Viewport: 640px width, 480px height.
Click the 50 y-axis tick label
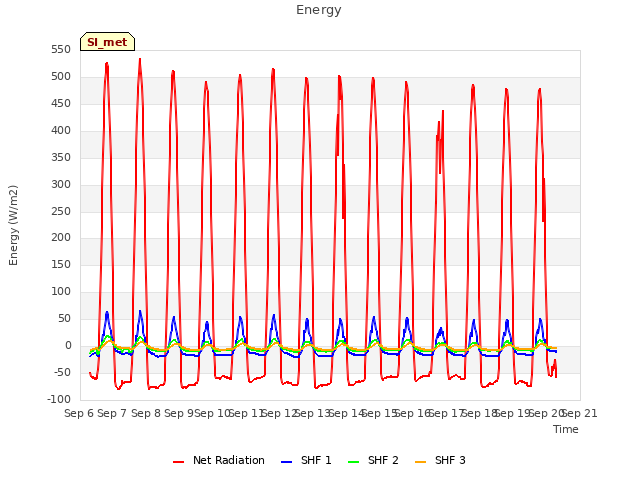click(x=64, y=318)
